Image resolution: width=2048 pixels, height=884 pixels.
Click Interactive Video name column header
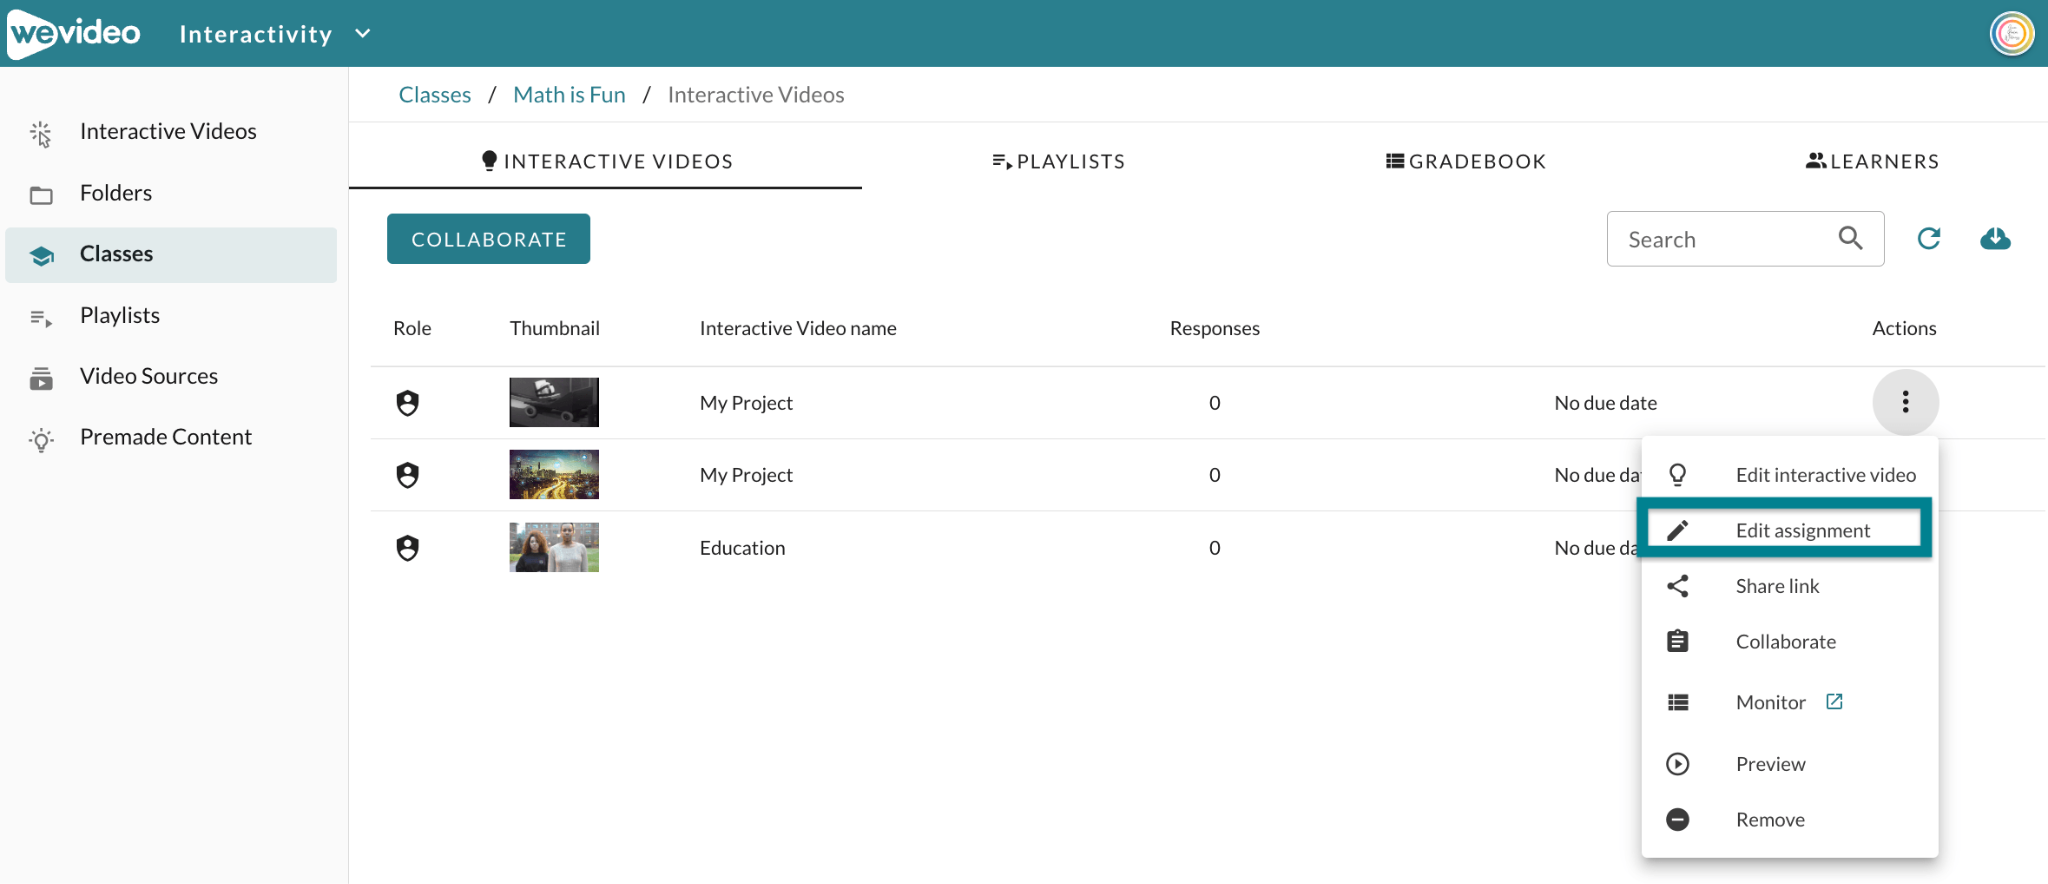(798, 328)
